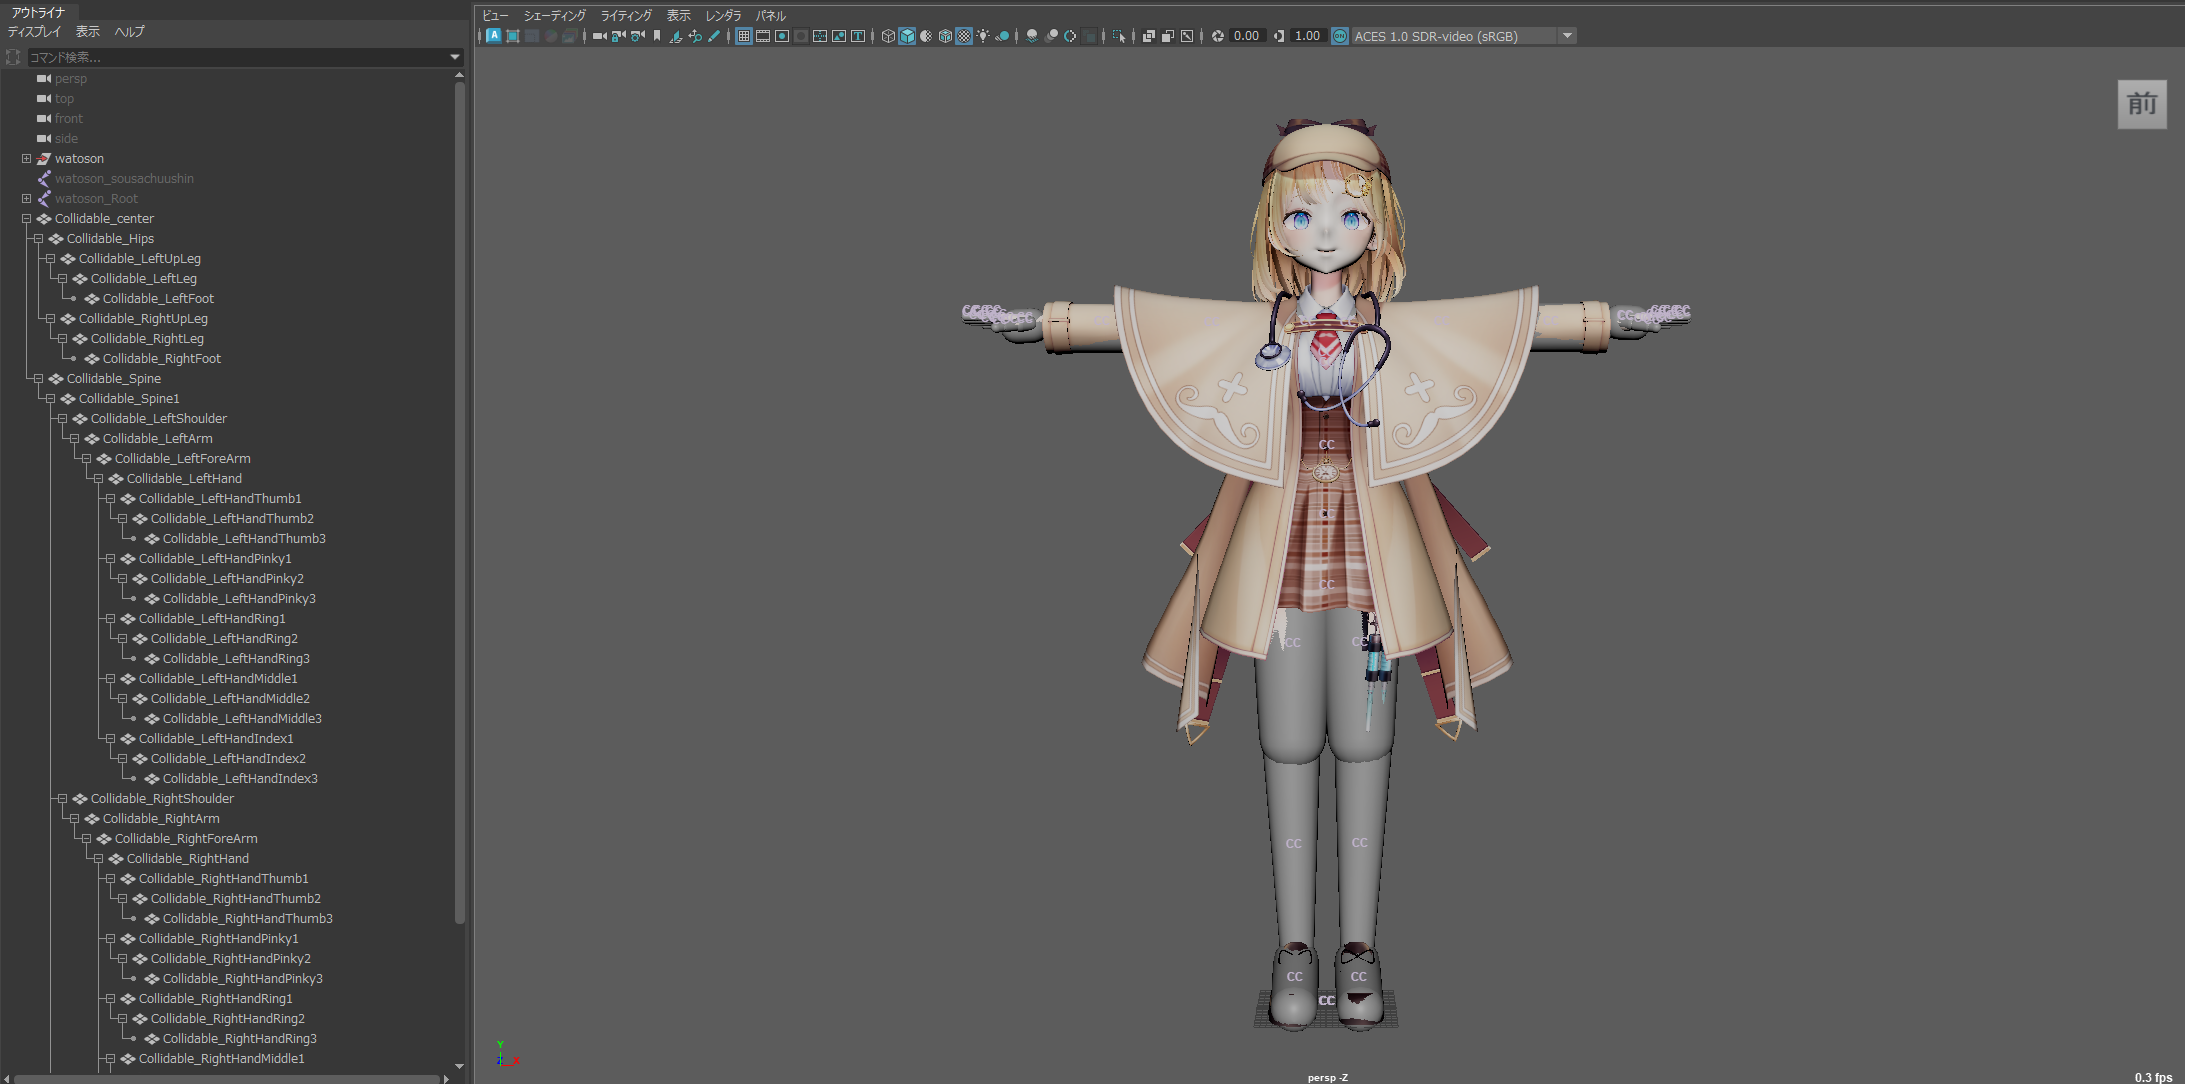Screen dimensions: 2185x1084
Task: Click the Use All Lights bulb icon
Action: (983, 36)
